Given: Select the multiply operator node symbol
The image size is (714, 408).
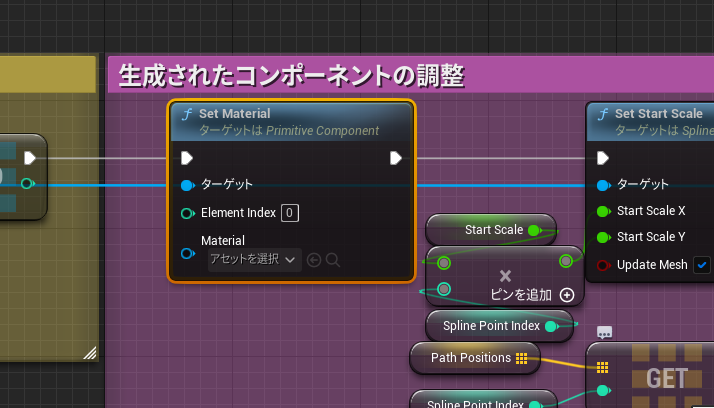Looking at the screenshot, I should click(505, 276).
